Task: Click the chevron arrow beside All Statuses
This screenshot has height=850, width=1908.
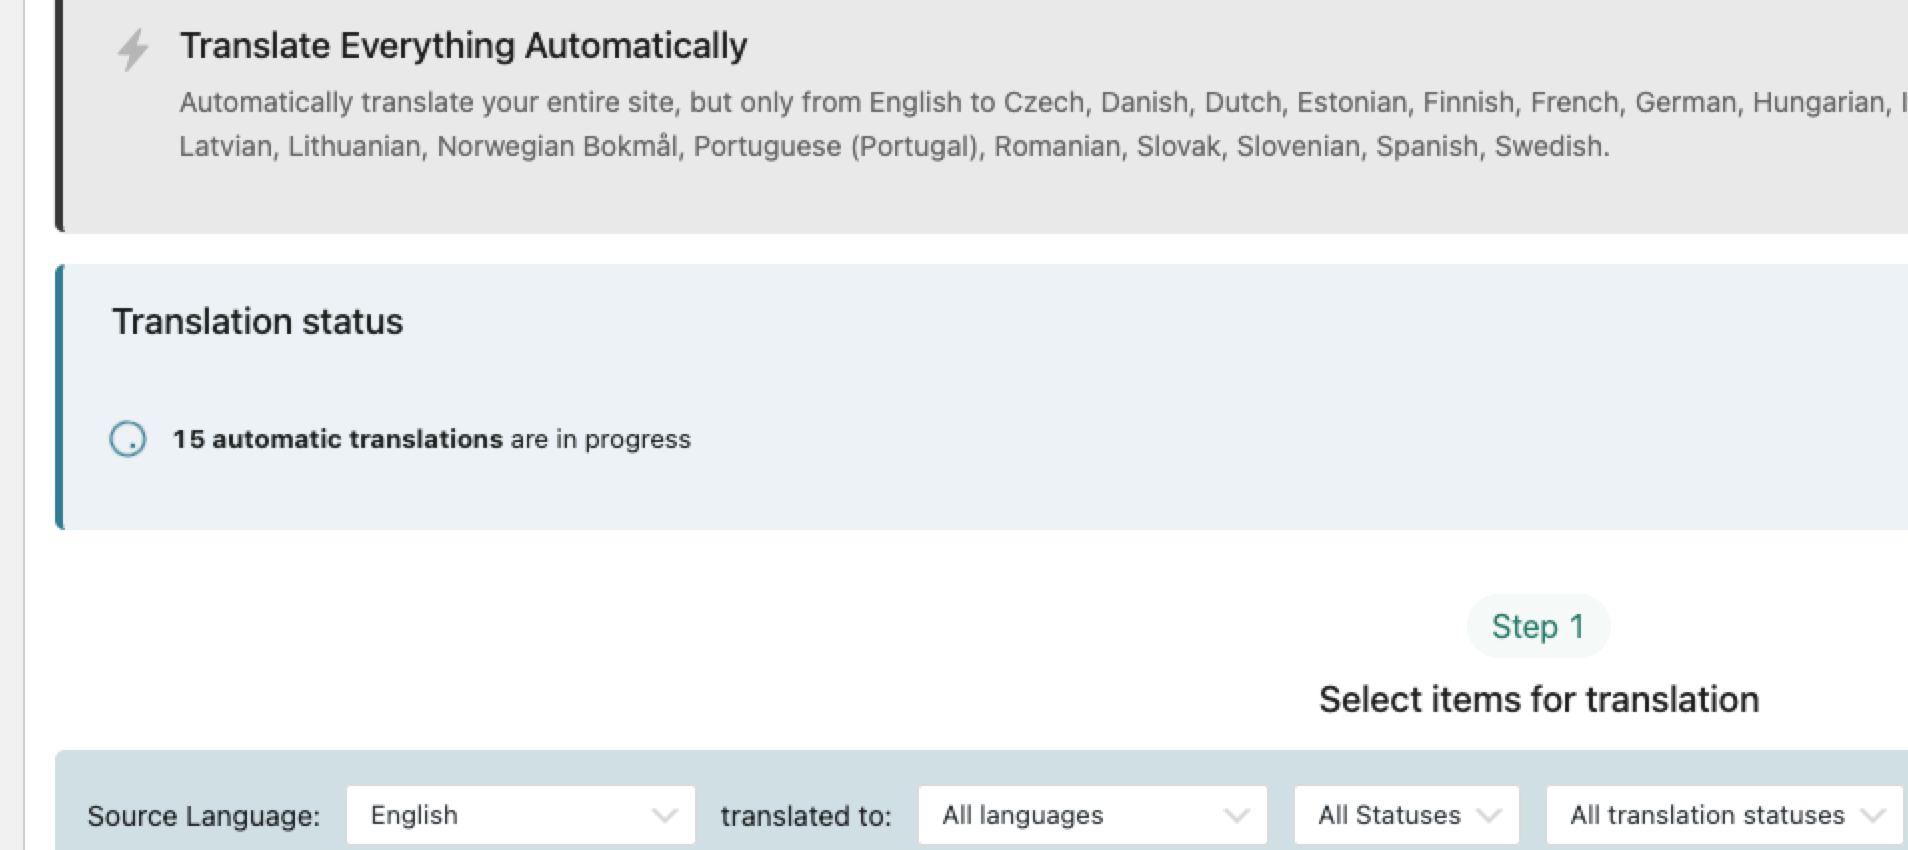Action: click(x=1489, y=816)
